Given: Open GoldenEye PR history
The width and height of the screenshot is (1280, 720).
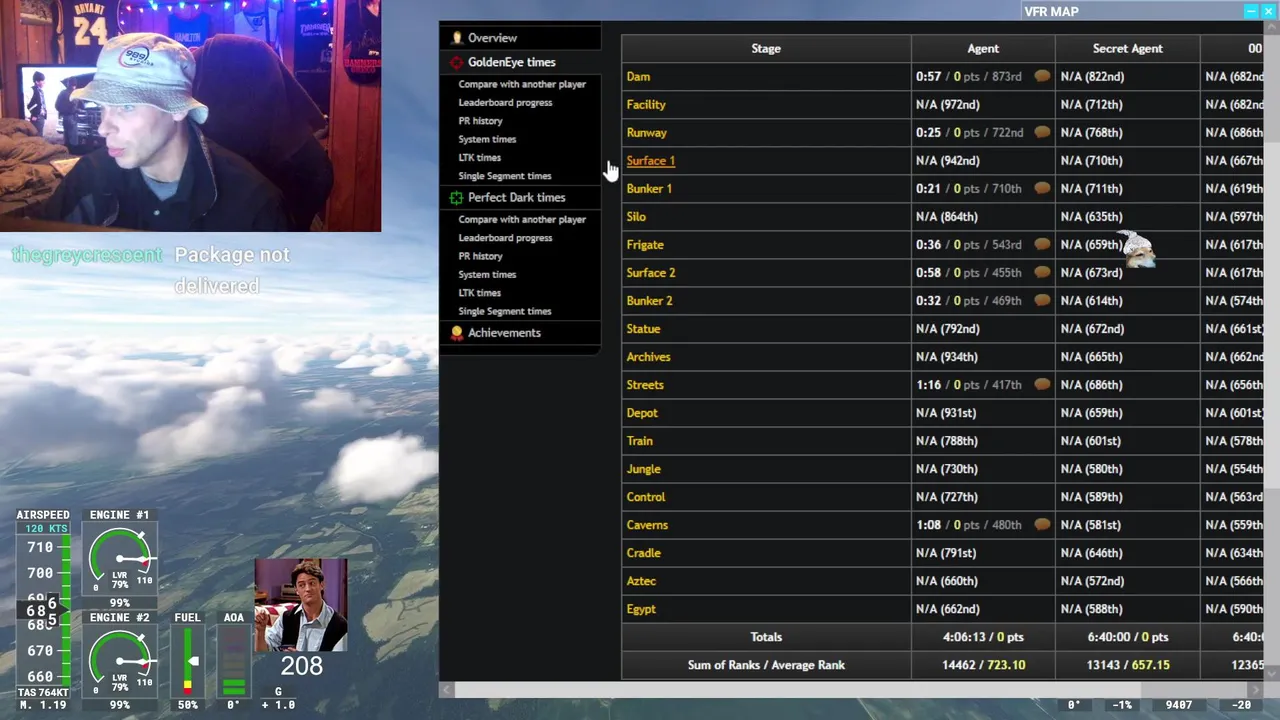Looking at the screenshot, I should tap(480, 121).
